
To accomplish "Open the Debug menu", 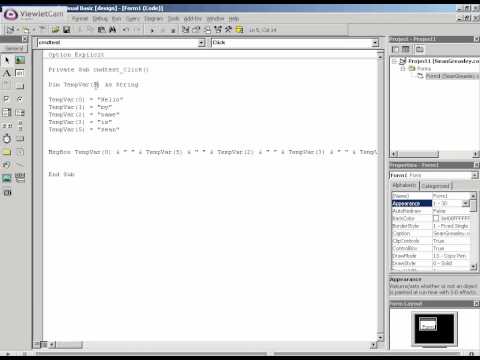I will [100, 19].
